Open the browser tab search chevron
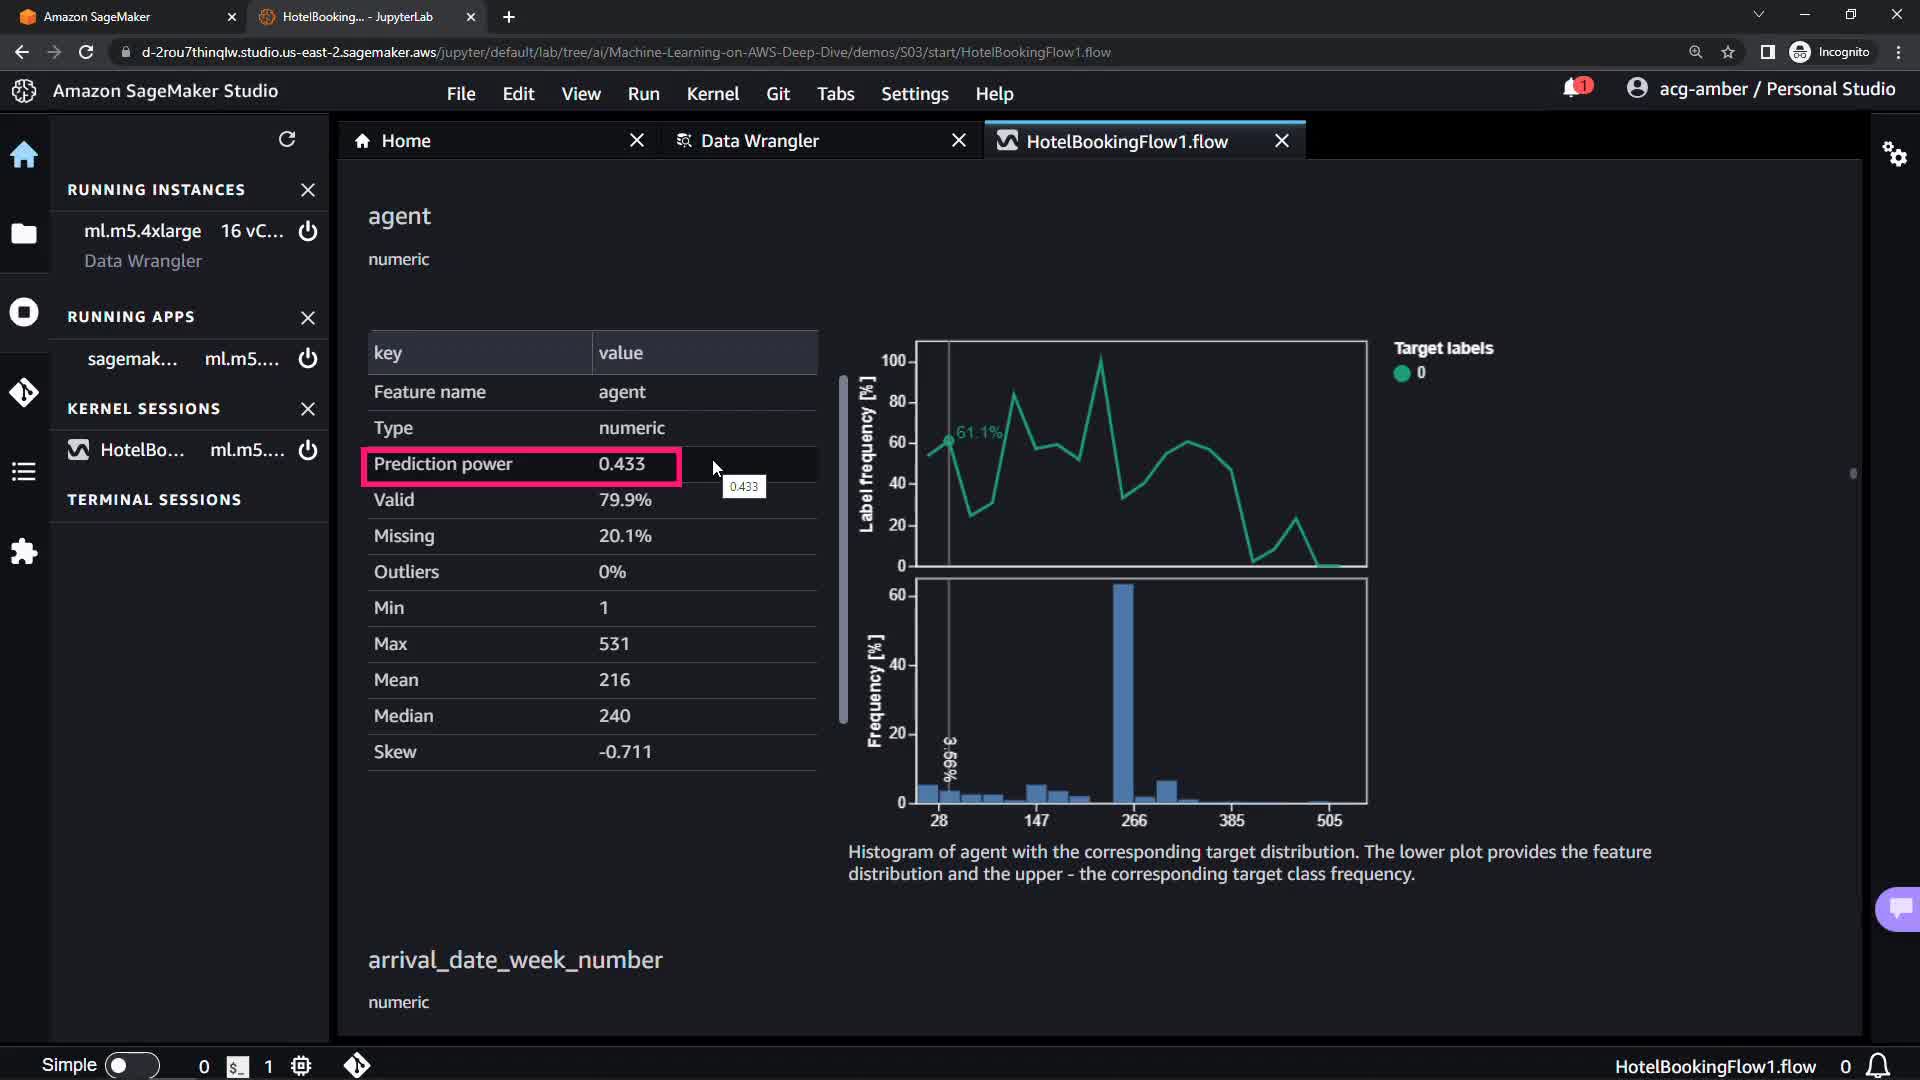Image resolution: width=1920 pixels, height=1080 pixels. pyautogui.click(x=1758, y=15)
